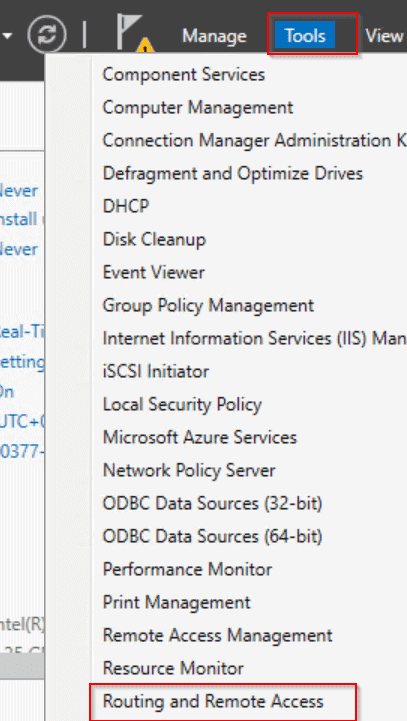The height and width of the screenshot is (721, 407).
Task: Launch Component Services from Tools menu
Action: 183,74
